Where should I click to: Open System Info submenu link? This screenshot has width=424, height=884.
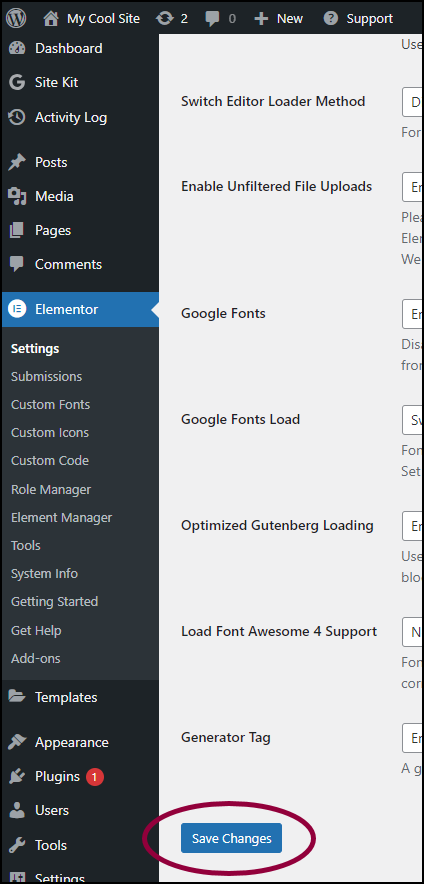pyautogui.click(x=44, y=574)
